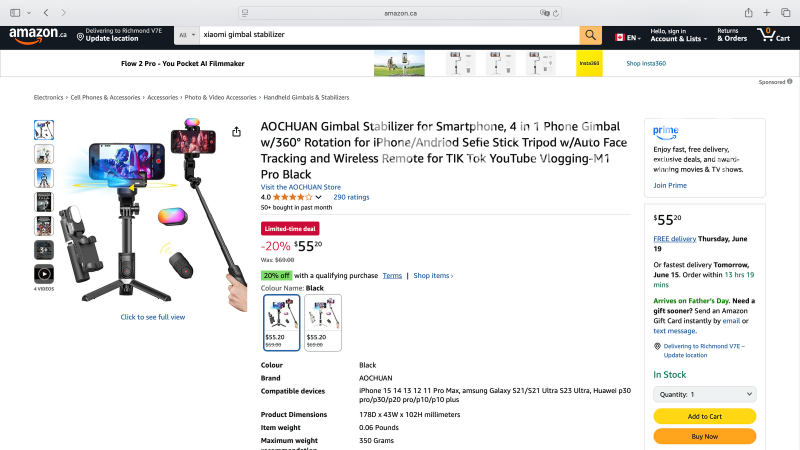Click the browser back arrow
Screen dimensions: 800x450
point(46,12)
